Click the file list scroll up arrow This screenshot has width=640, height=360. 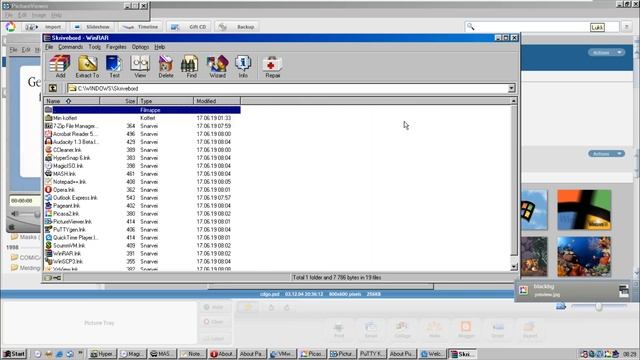(x=513, y=101)
